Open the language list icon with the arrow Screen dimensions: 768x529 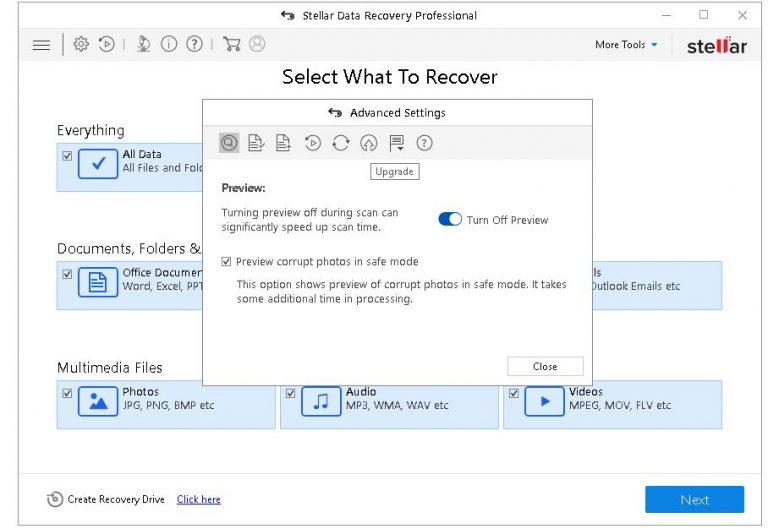click(396, 143)
